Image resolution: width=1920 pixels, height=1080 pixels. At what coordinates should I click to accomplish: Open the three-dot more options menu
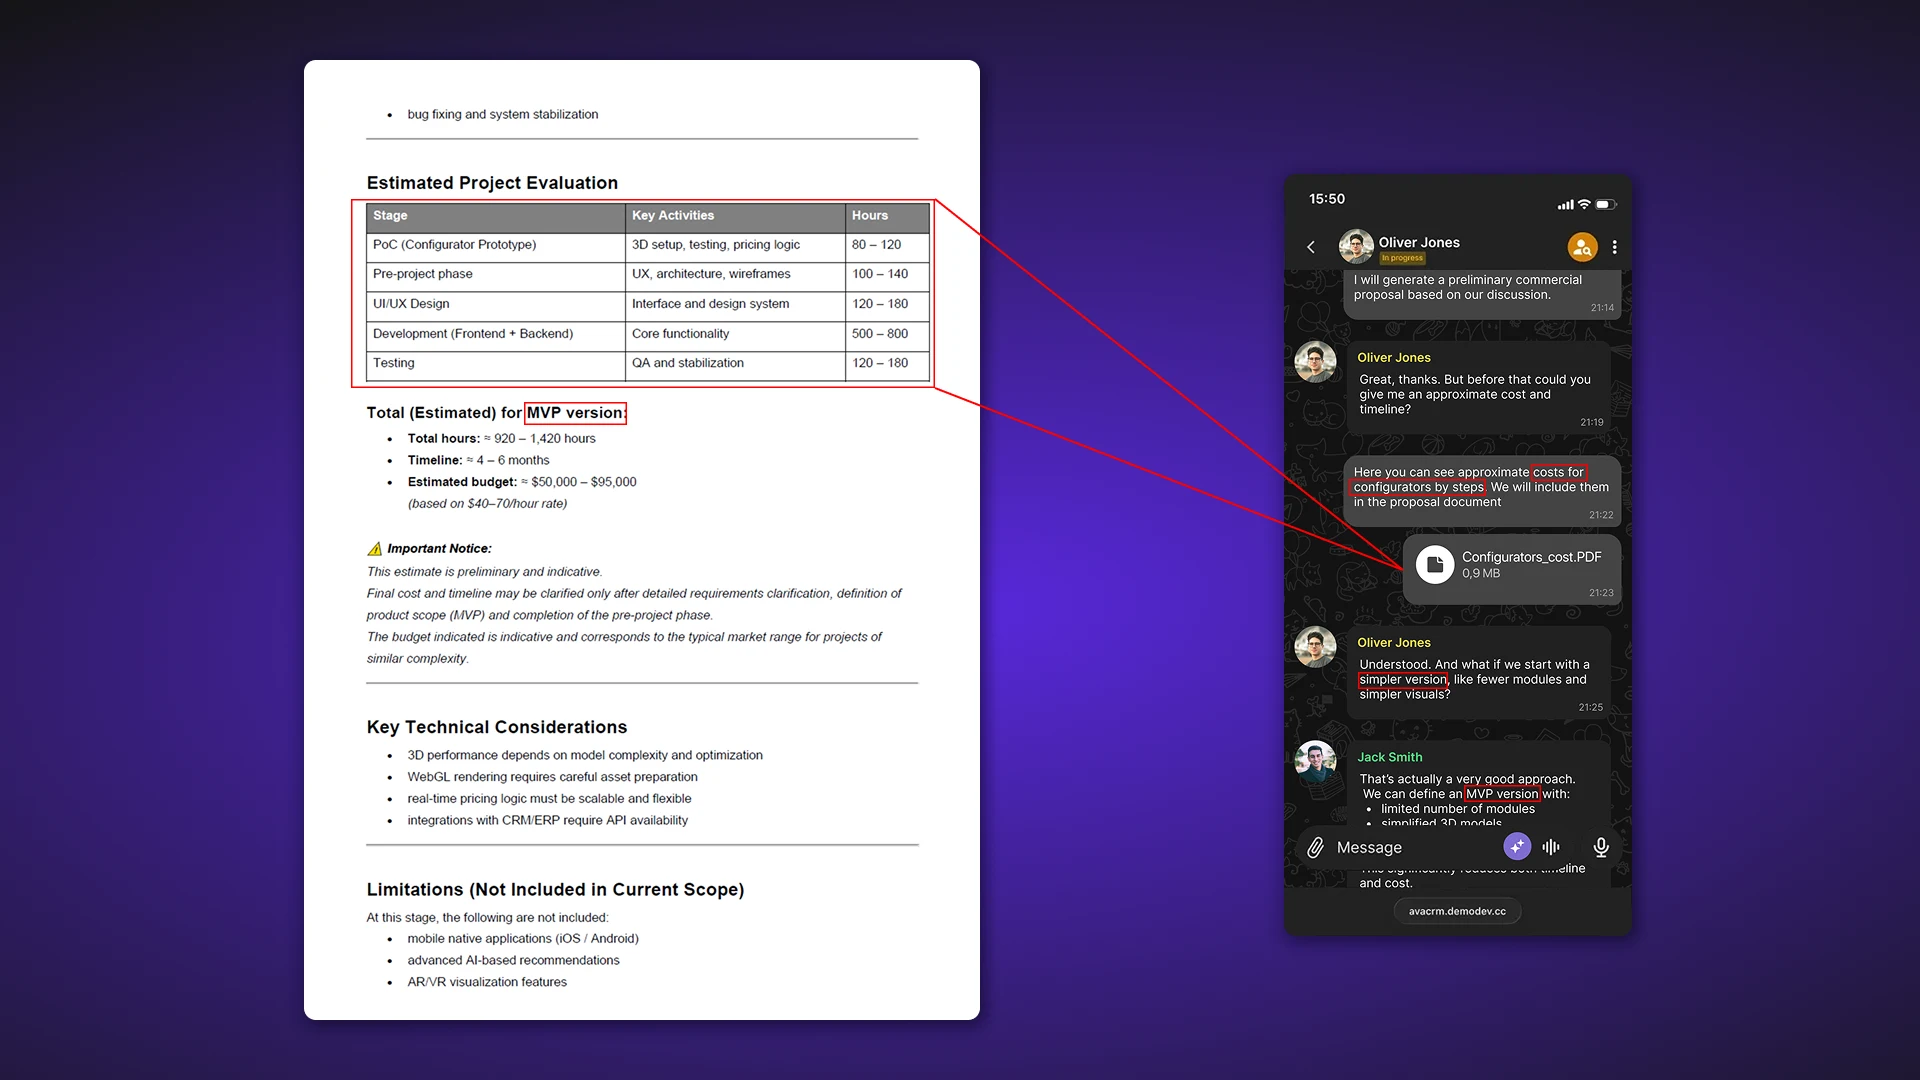(1614, 247)
